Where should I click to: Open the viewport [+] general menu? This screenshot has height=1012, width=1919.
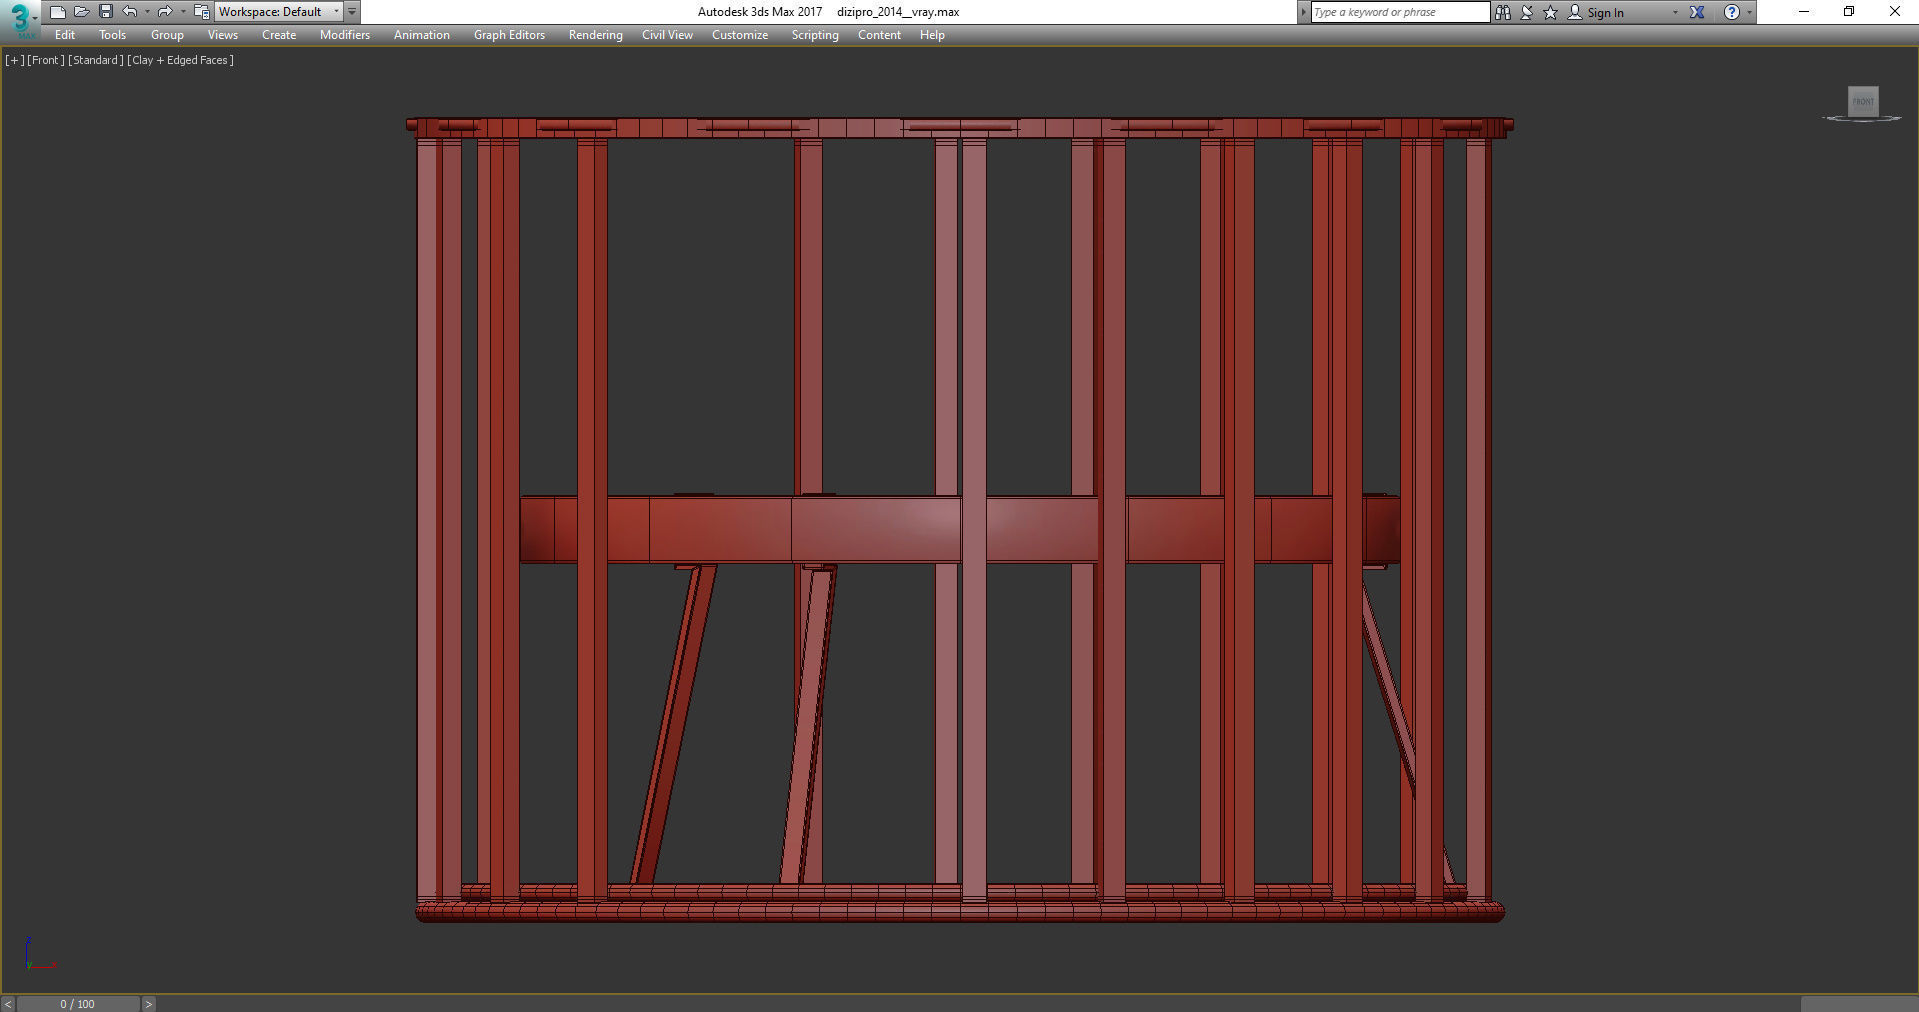tap(14, 60)
